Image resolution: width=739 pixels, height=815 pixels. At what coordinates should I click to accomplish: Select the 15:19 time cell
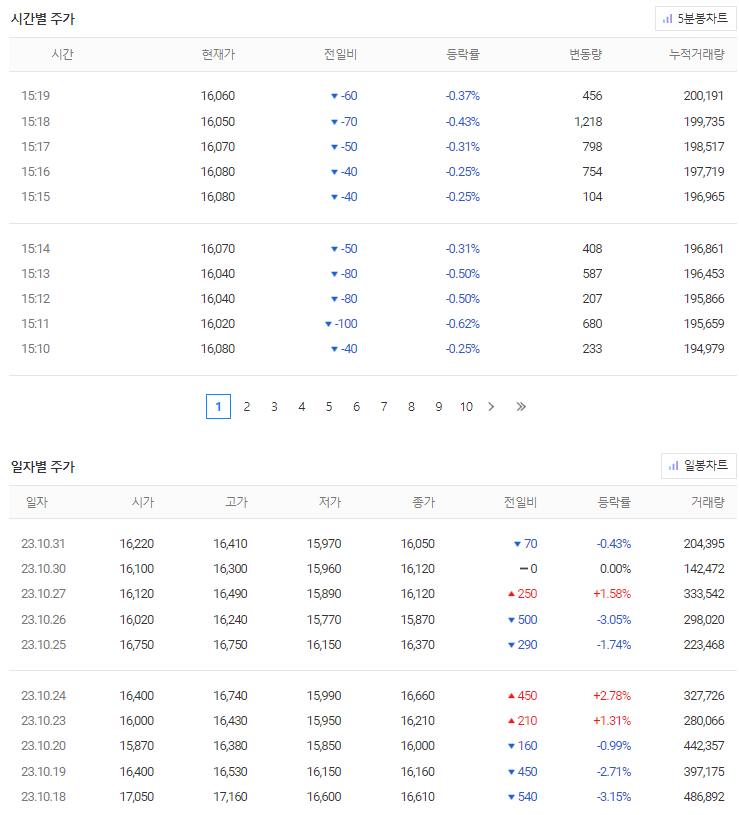pyautogui.click(x=35, y=96)
